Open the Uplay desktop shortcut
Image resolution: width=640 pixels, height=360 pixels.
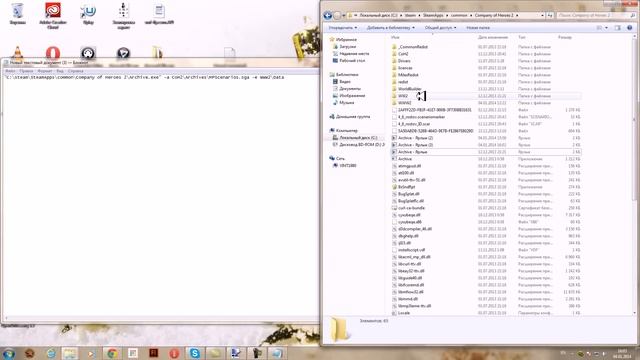click(x=88, y=14)
